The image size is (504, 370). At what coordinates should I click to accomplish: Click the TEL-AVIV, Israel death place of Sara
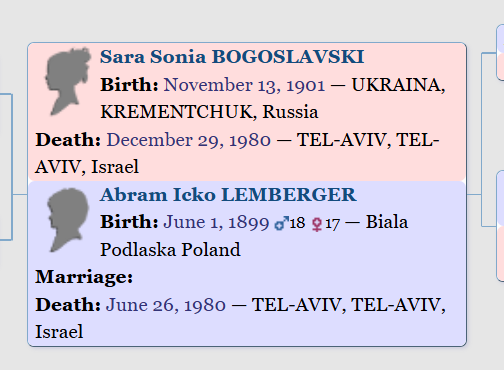237,153
